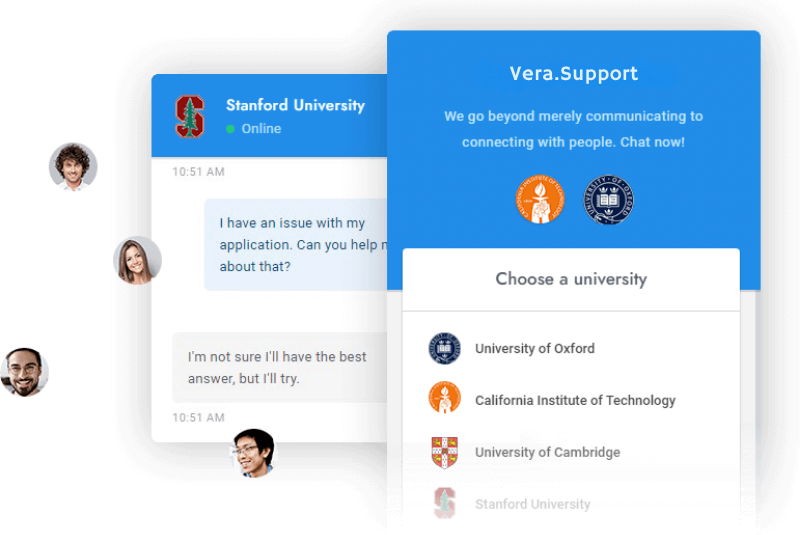Click the Stanford University logo in chat header
This screenshot has height=535, width=800.
[x=190, y=116]
